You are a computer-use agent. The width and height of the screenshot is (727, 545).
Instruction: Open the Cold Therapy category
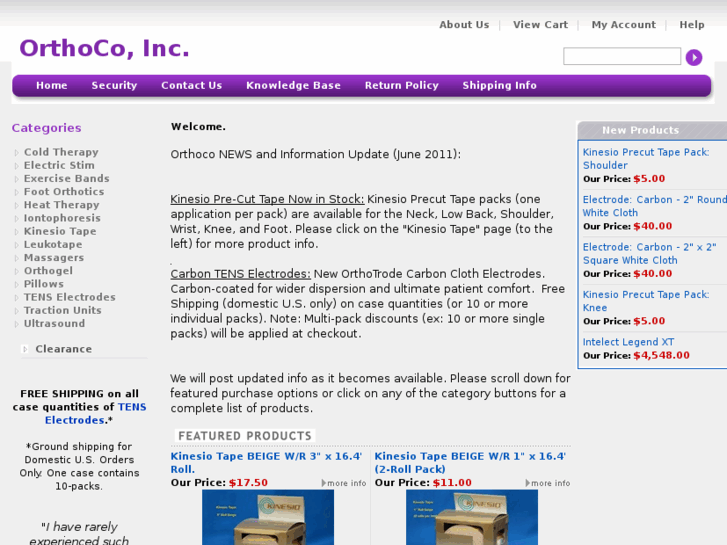61,152
